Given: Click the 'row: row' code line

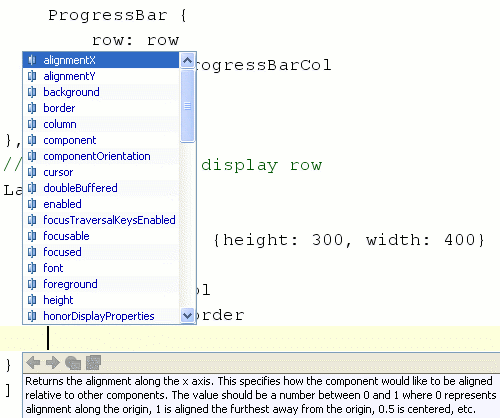Looking at the screenshot, I should click(x=136, y=40).
